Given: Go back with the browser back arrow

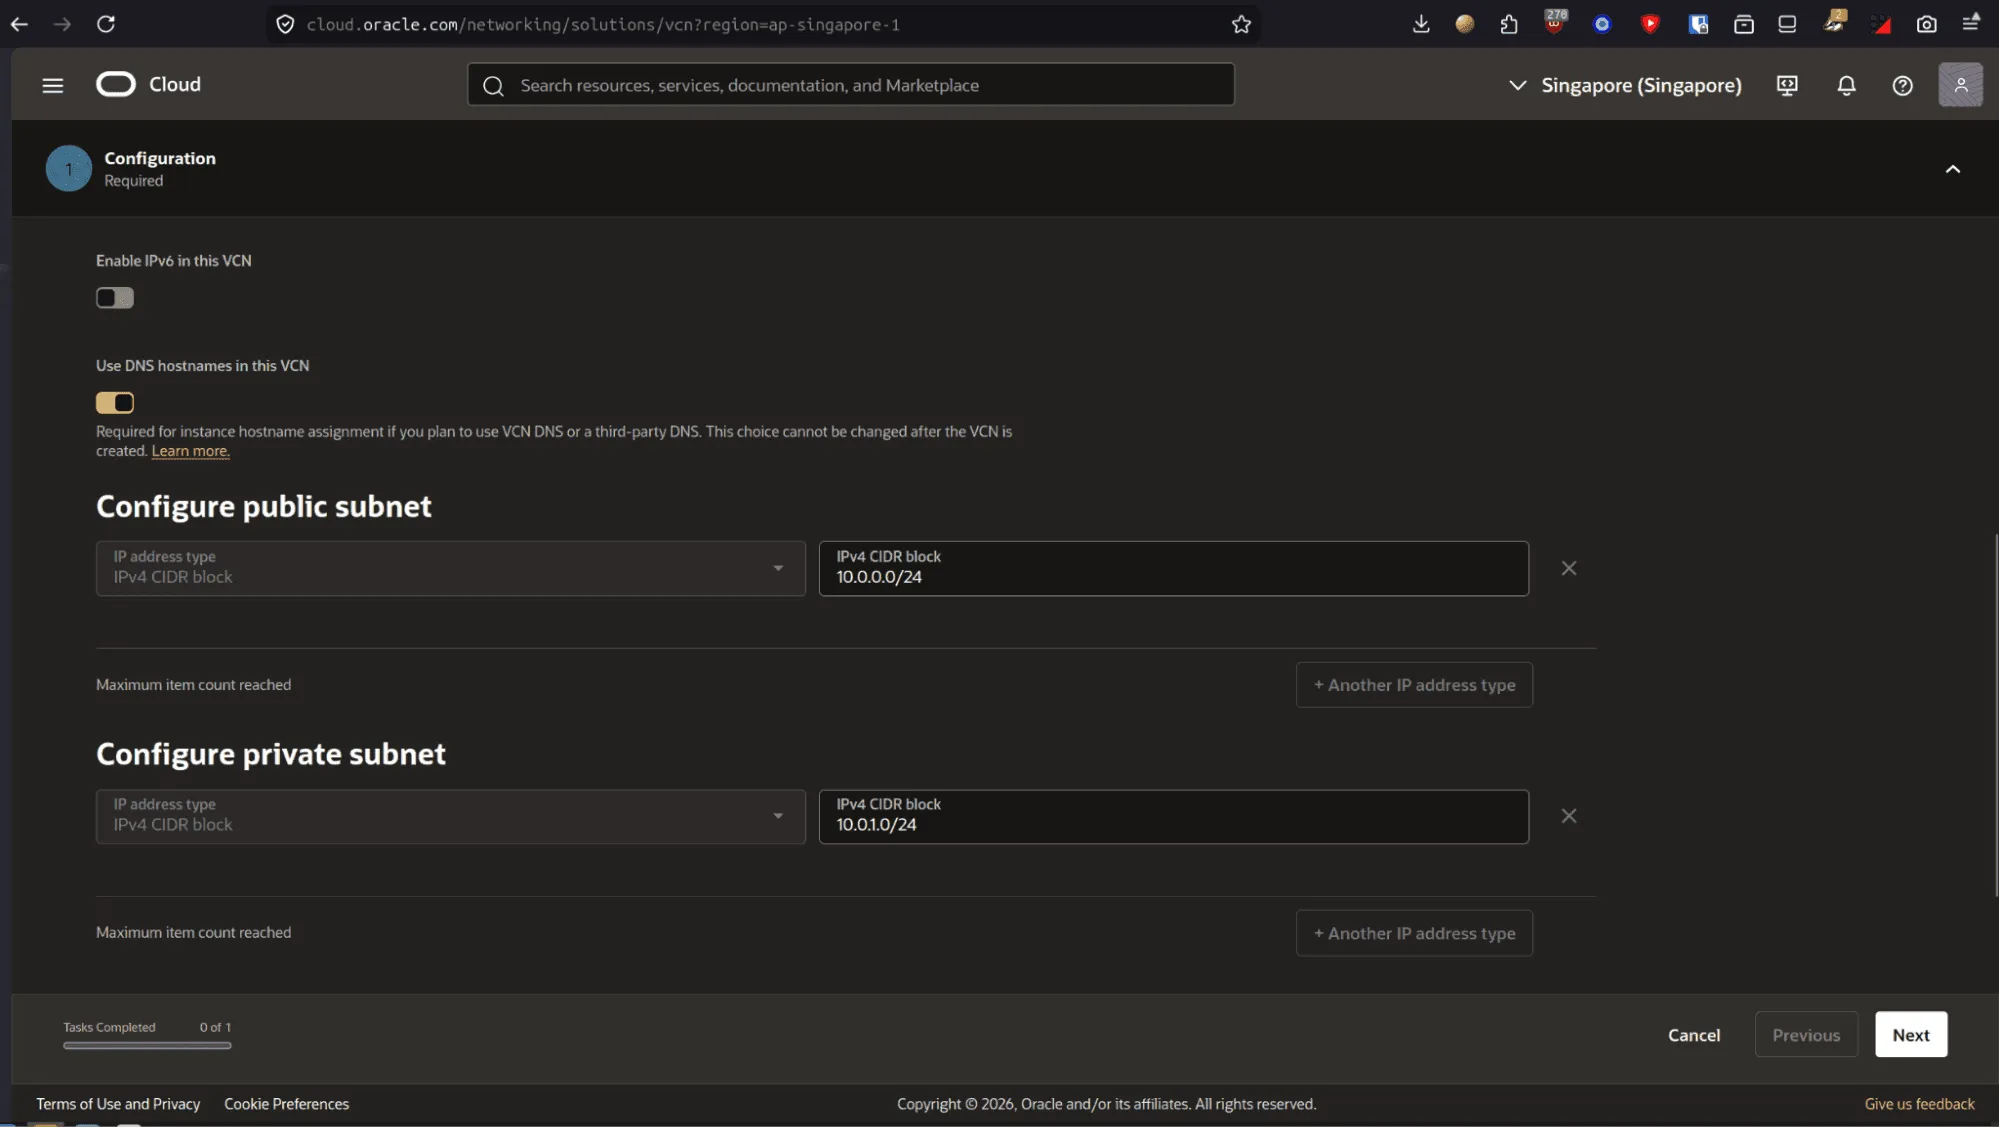Looking at the screenshot, I should [19, 24].
